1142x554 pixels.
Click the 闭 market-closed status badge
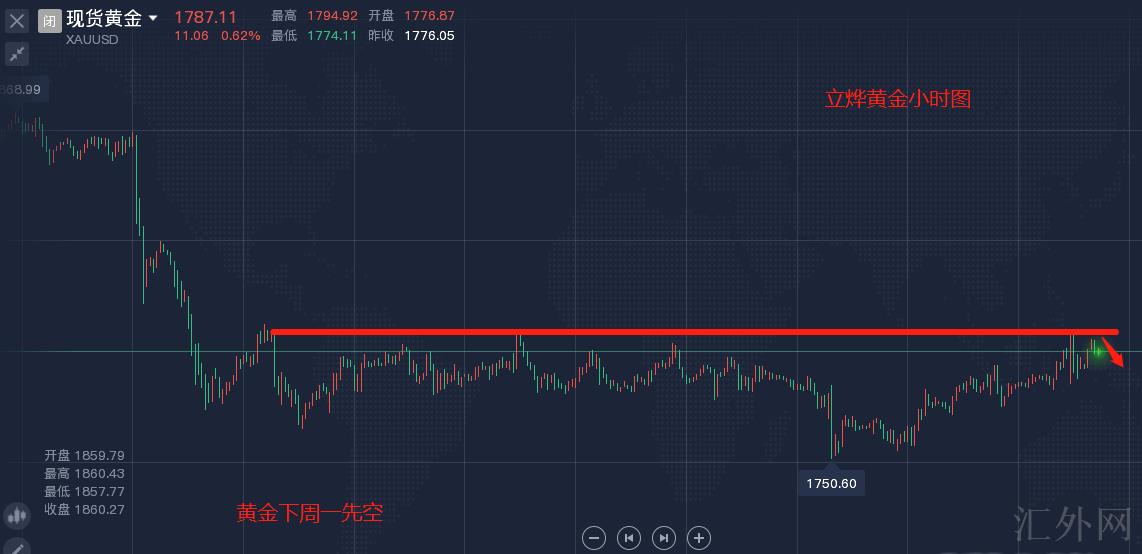(49, 20)
